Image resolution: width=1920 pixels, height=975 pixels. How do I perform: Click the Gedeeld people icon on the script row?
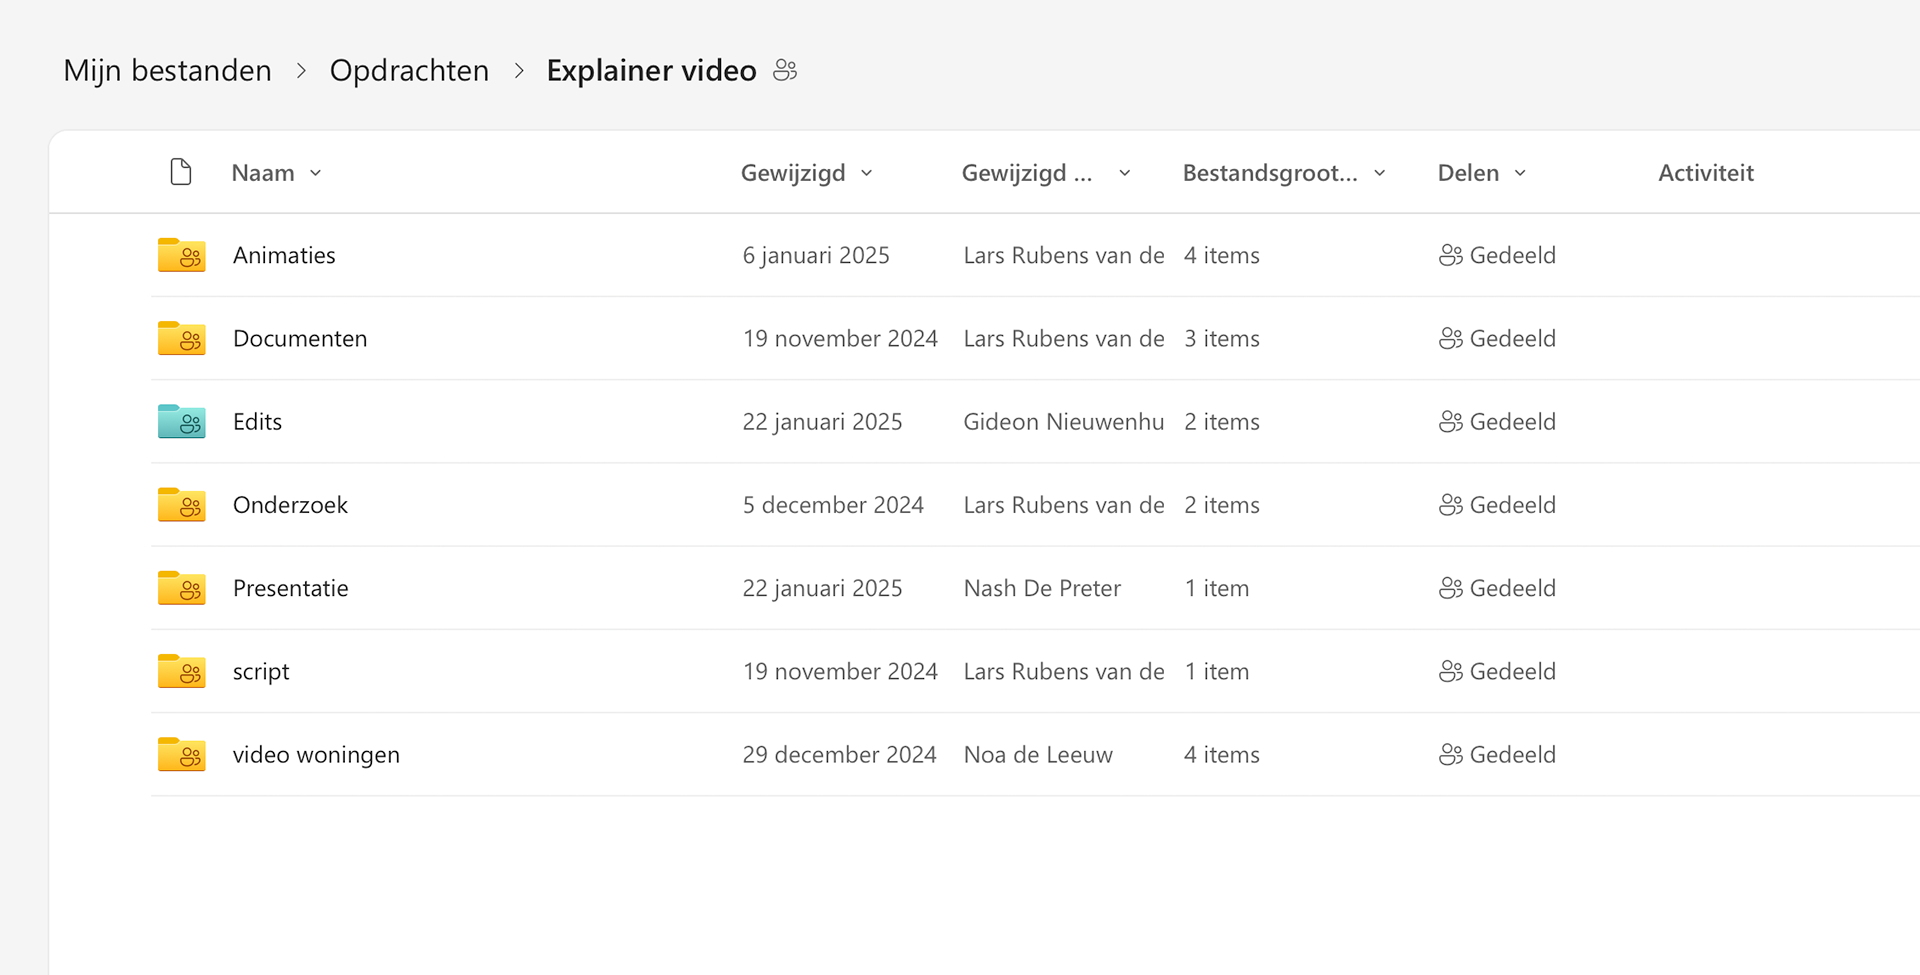pyautogui.click(x=1449, y=671)
